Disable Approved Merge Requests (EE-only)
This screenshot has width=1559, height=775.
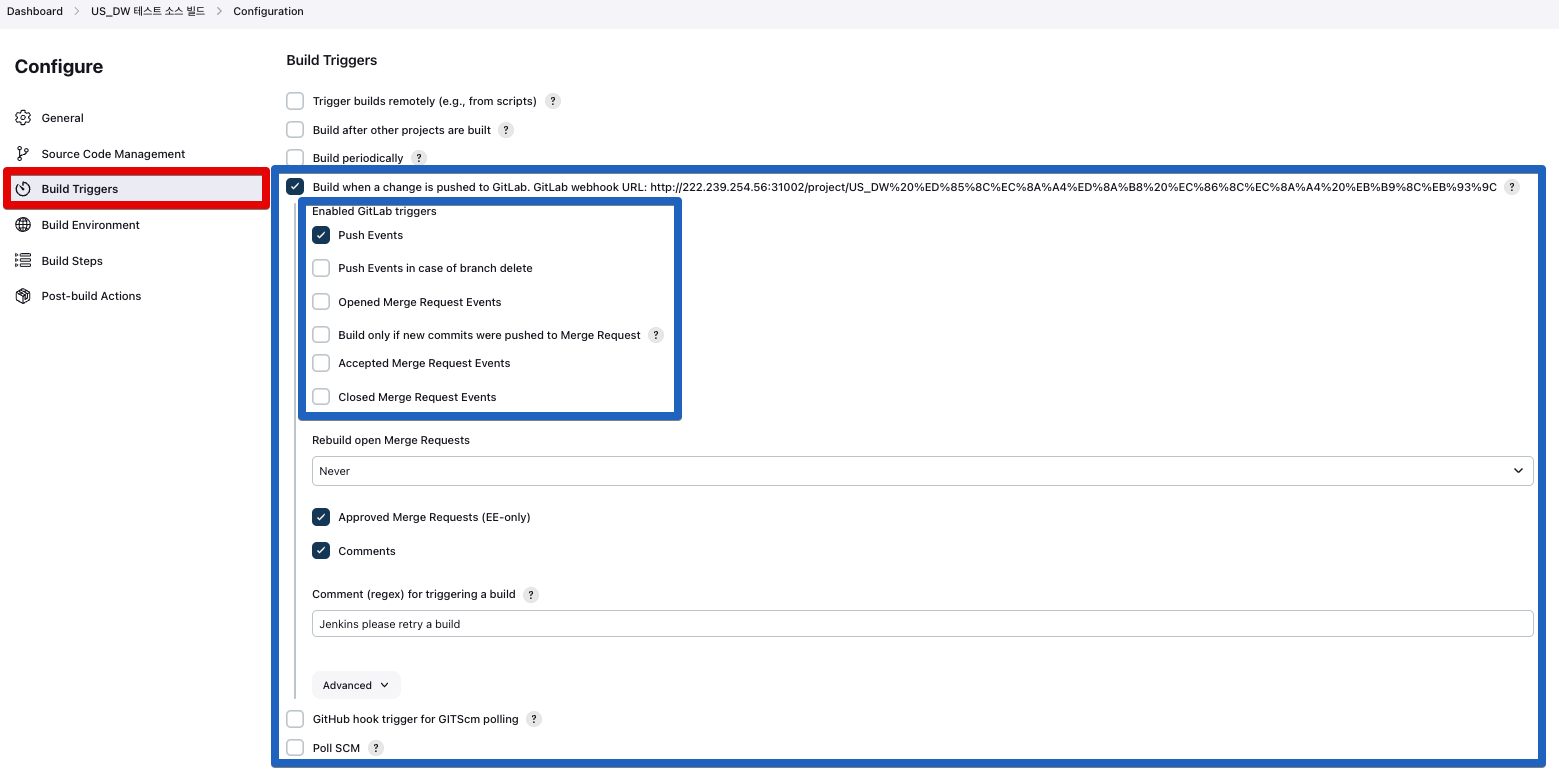(321, 517)
